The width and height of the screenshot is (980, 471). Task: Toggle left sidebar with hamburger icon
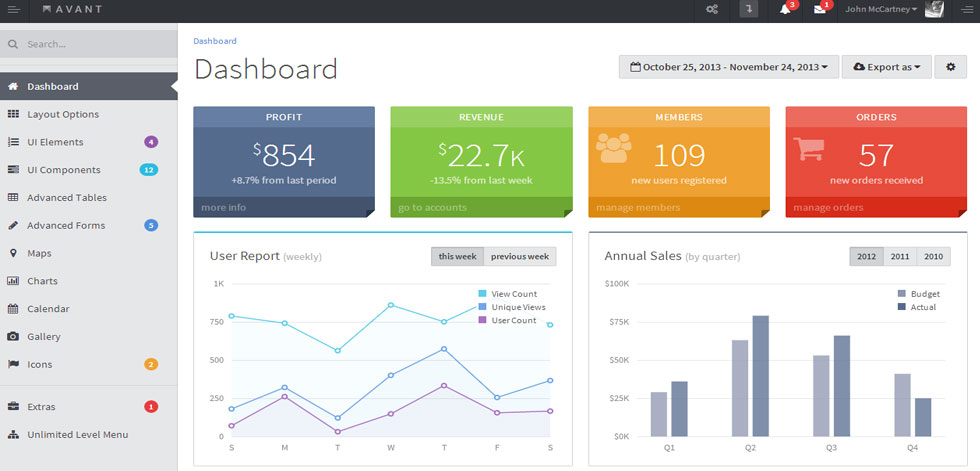(x=14, y=9)
